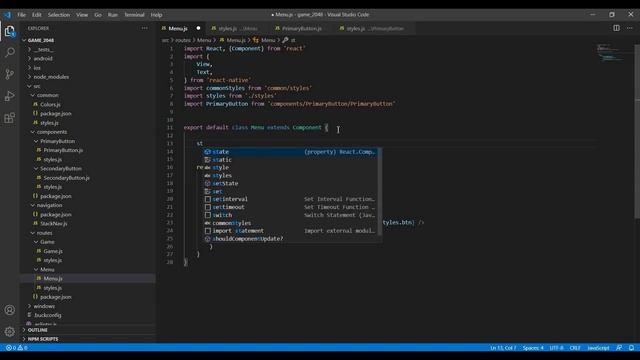640x360 pixels.
Task: Switch to the PrimaryButton.js tab
Action: coord(302,29)
